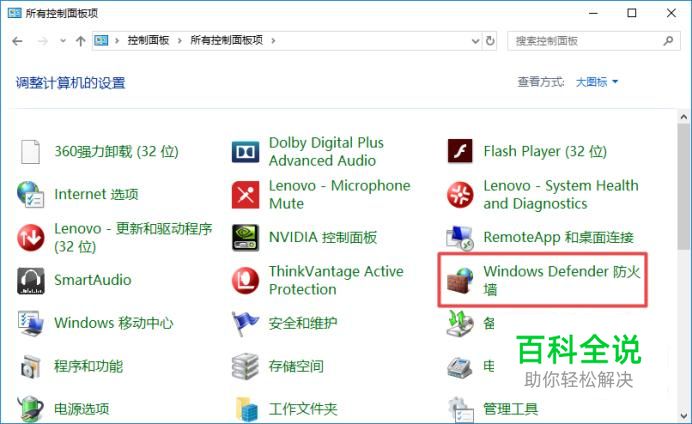Click the back navigation arrow
Screen dimensions: 692x424
pyautogui.click(x=17, y=41)
